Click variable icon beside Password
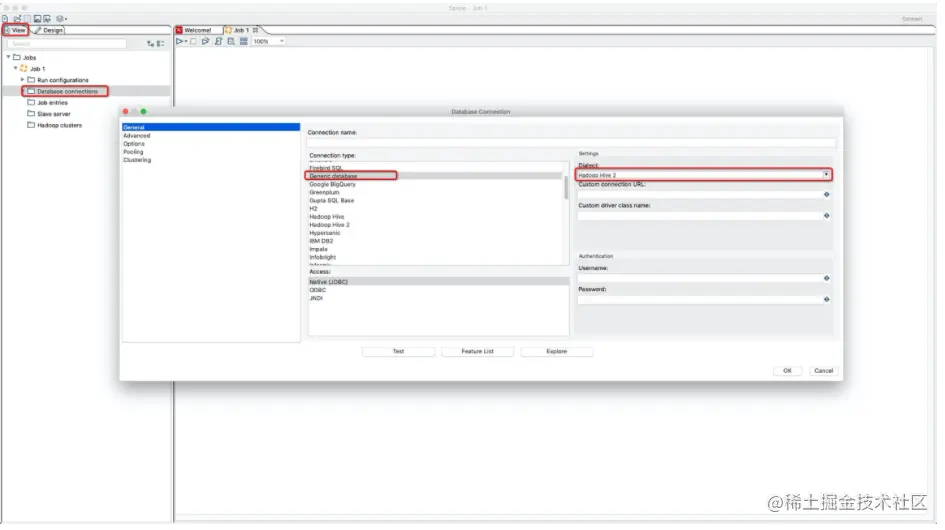Image resolution: width=945 pixels, height=530 pixels. 826,299
